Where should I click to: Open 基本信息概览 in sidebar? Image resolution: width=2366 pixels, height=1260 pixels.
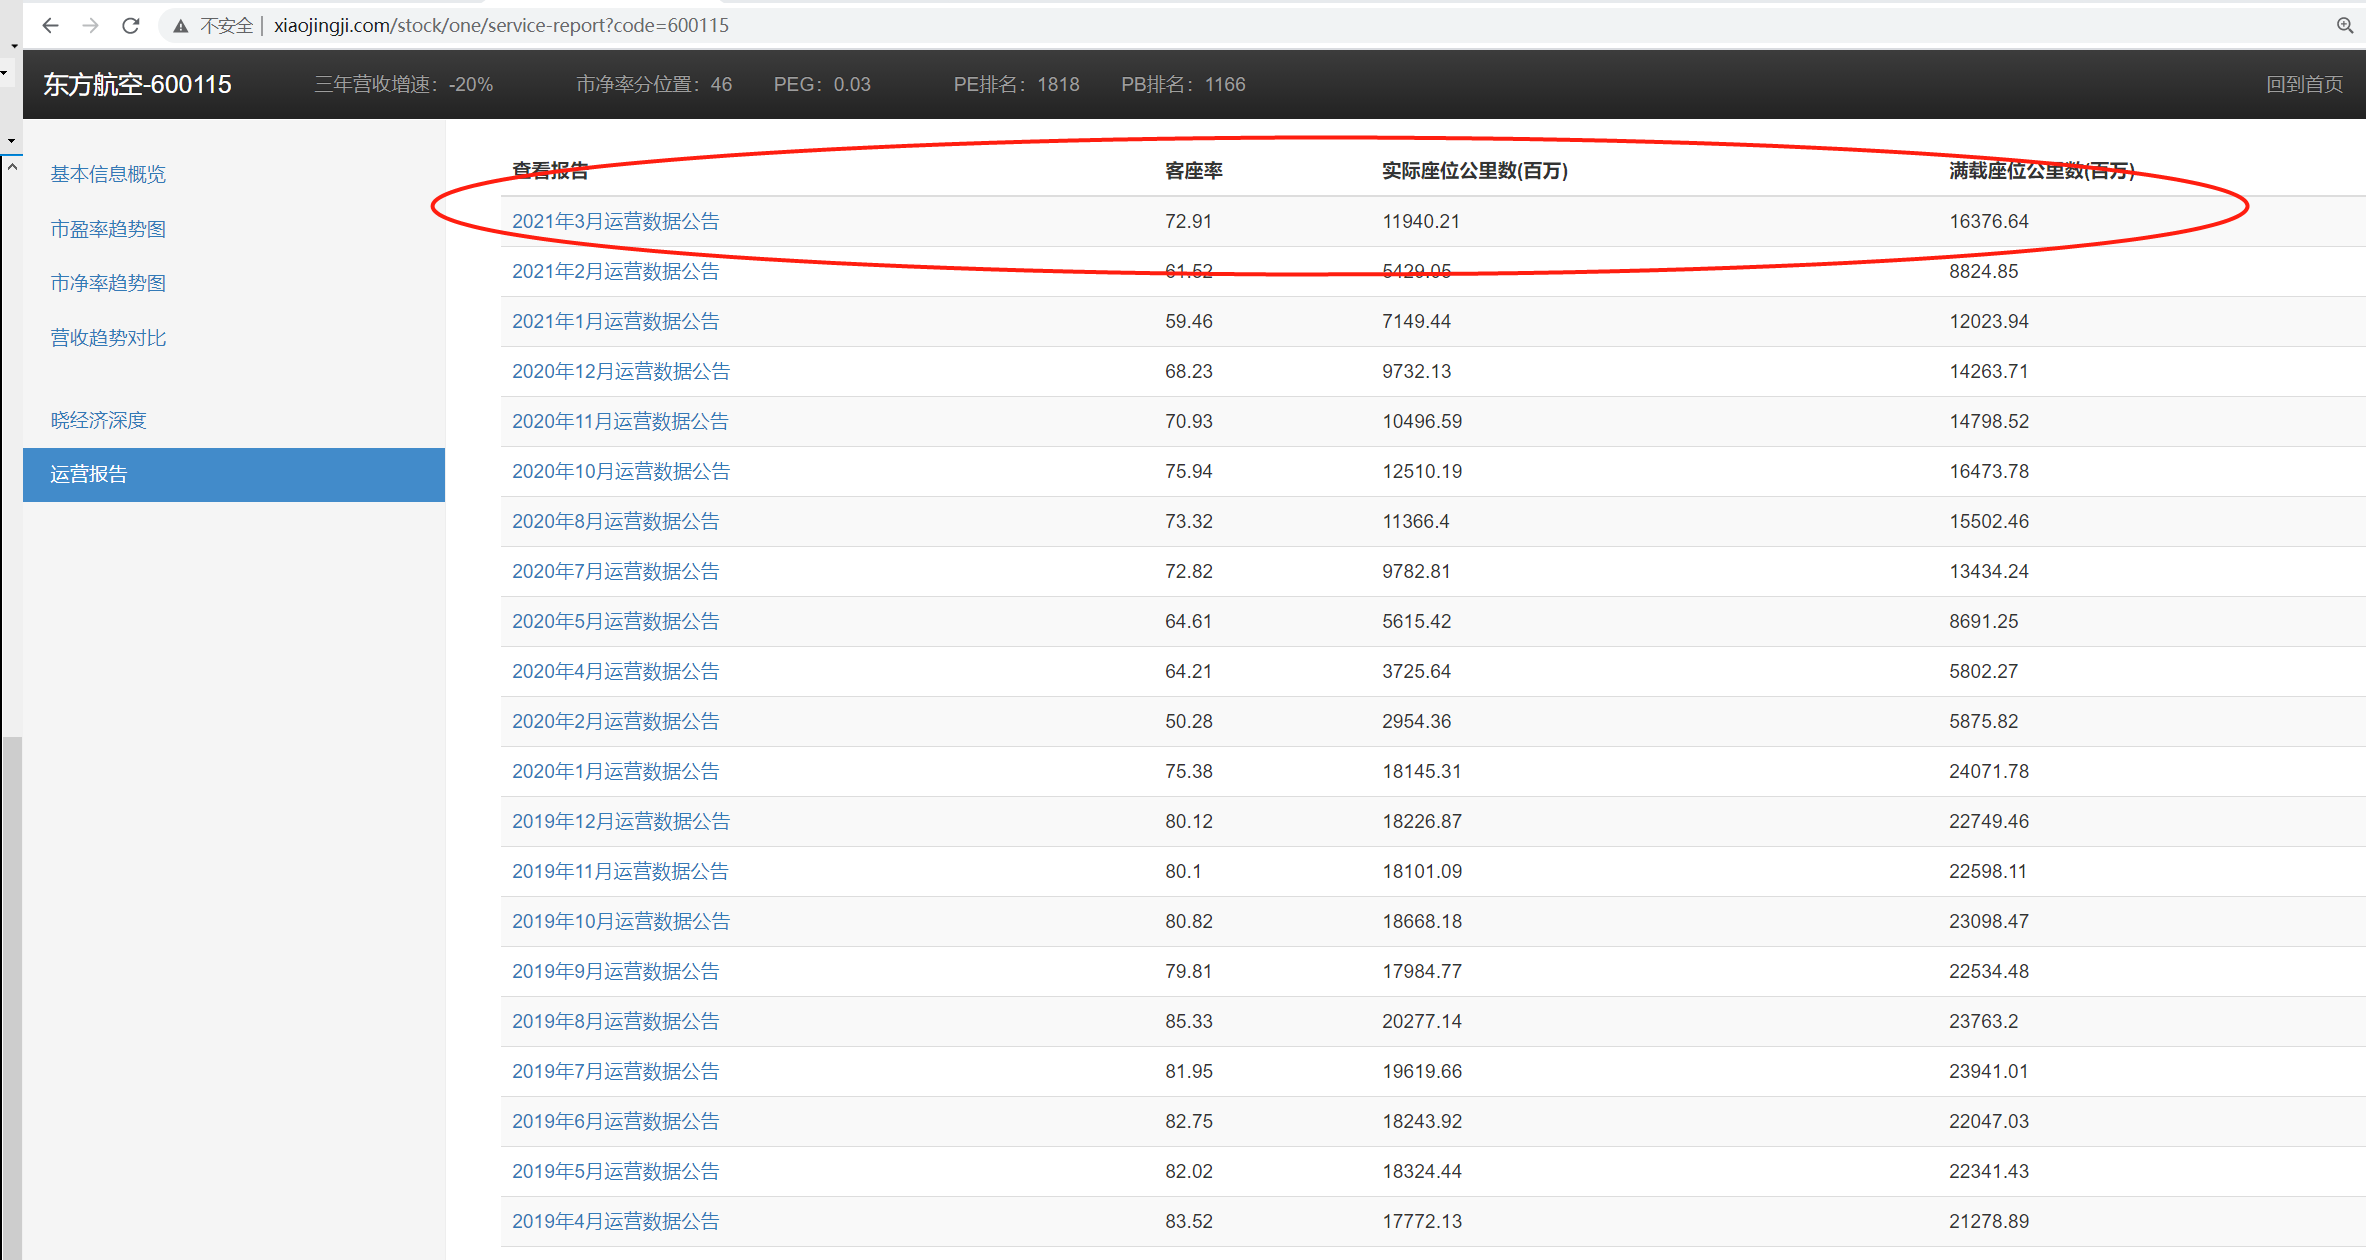(108, 174)
